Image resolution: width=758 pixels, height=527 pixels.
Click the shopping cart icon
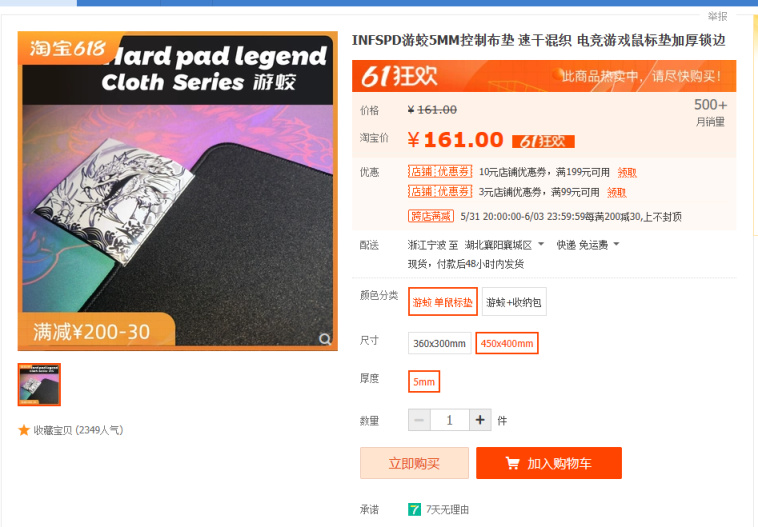(512, 463)
